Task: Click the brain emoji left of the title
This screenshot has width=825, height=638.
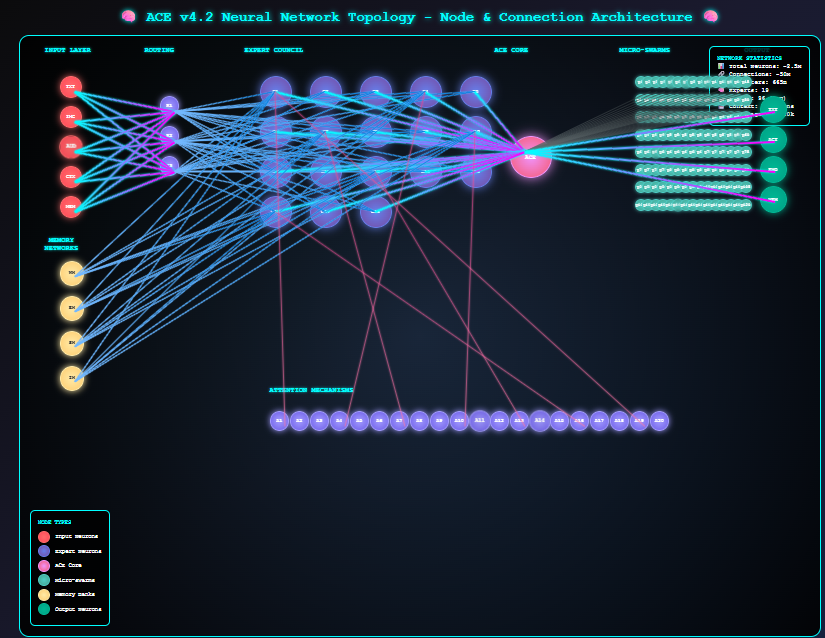Action: [128, 17]
